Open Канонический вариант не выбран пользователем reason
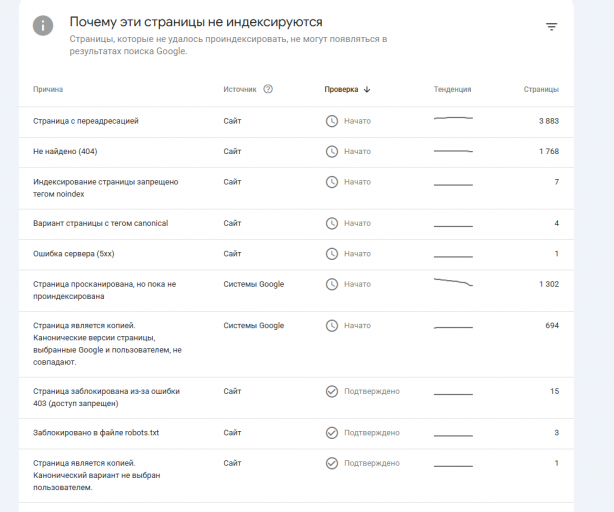 click(x=97, y=475)
